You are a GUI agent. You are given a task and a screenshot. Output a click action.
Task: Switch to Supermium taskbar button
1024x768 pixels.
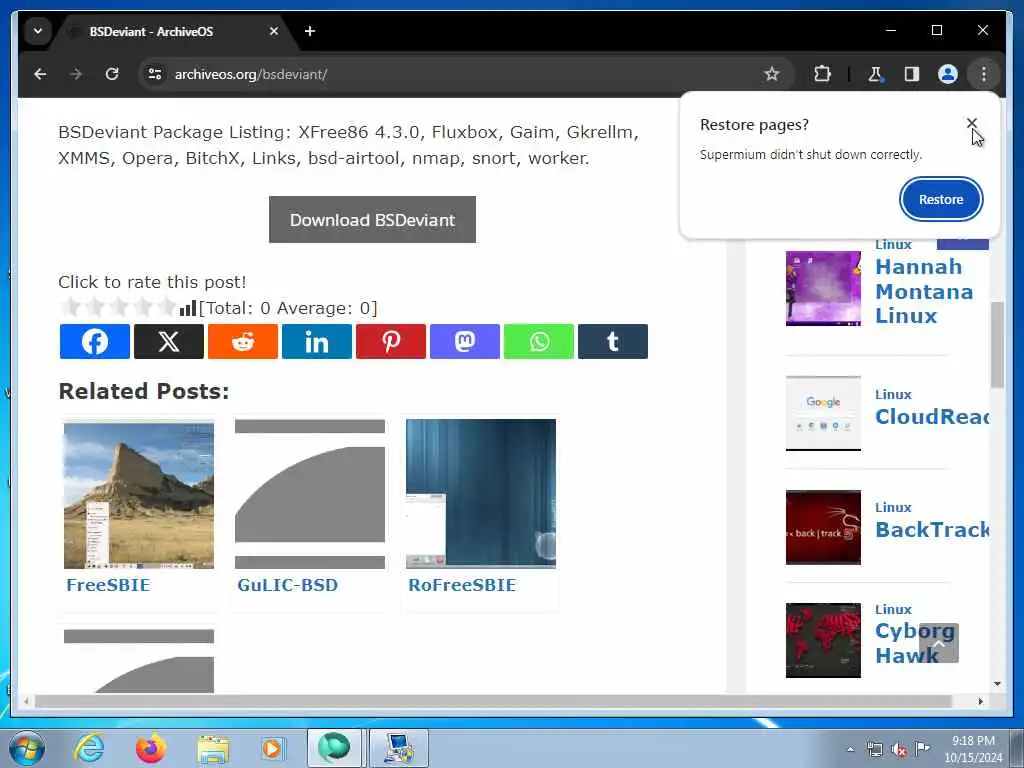[x=334, y=748]
